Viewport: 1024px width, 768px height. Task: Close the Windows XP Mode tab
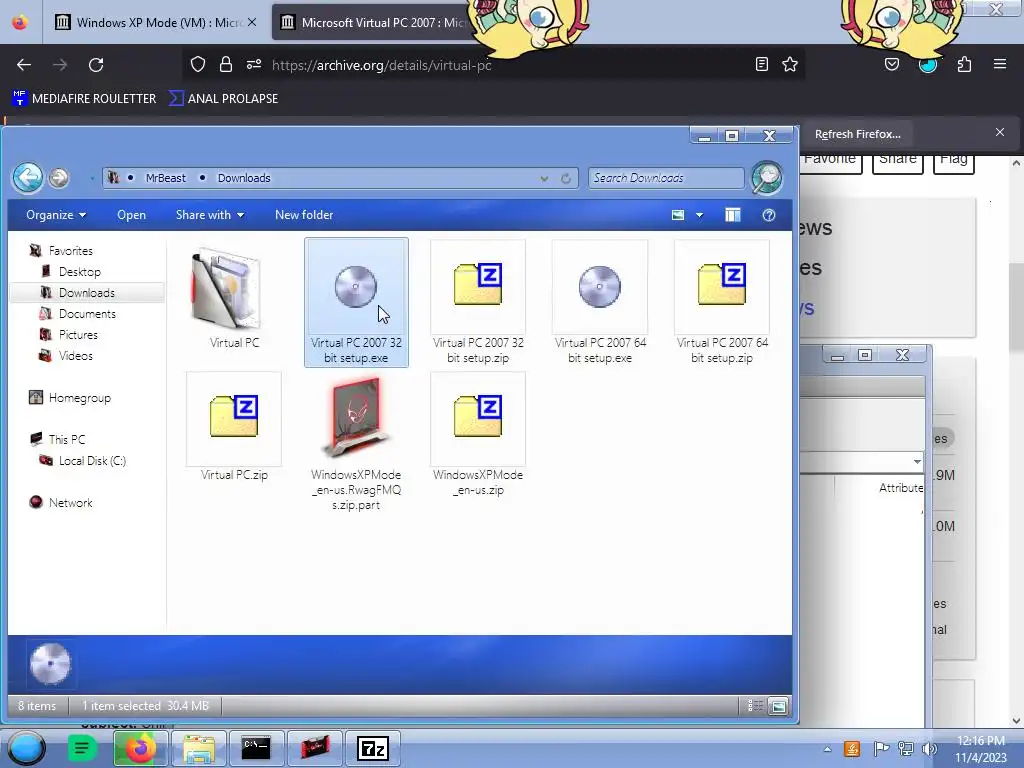click(x=252, y=22)
